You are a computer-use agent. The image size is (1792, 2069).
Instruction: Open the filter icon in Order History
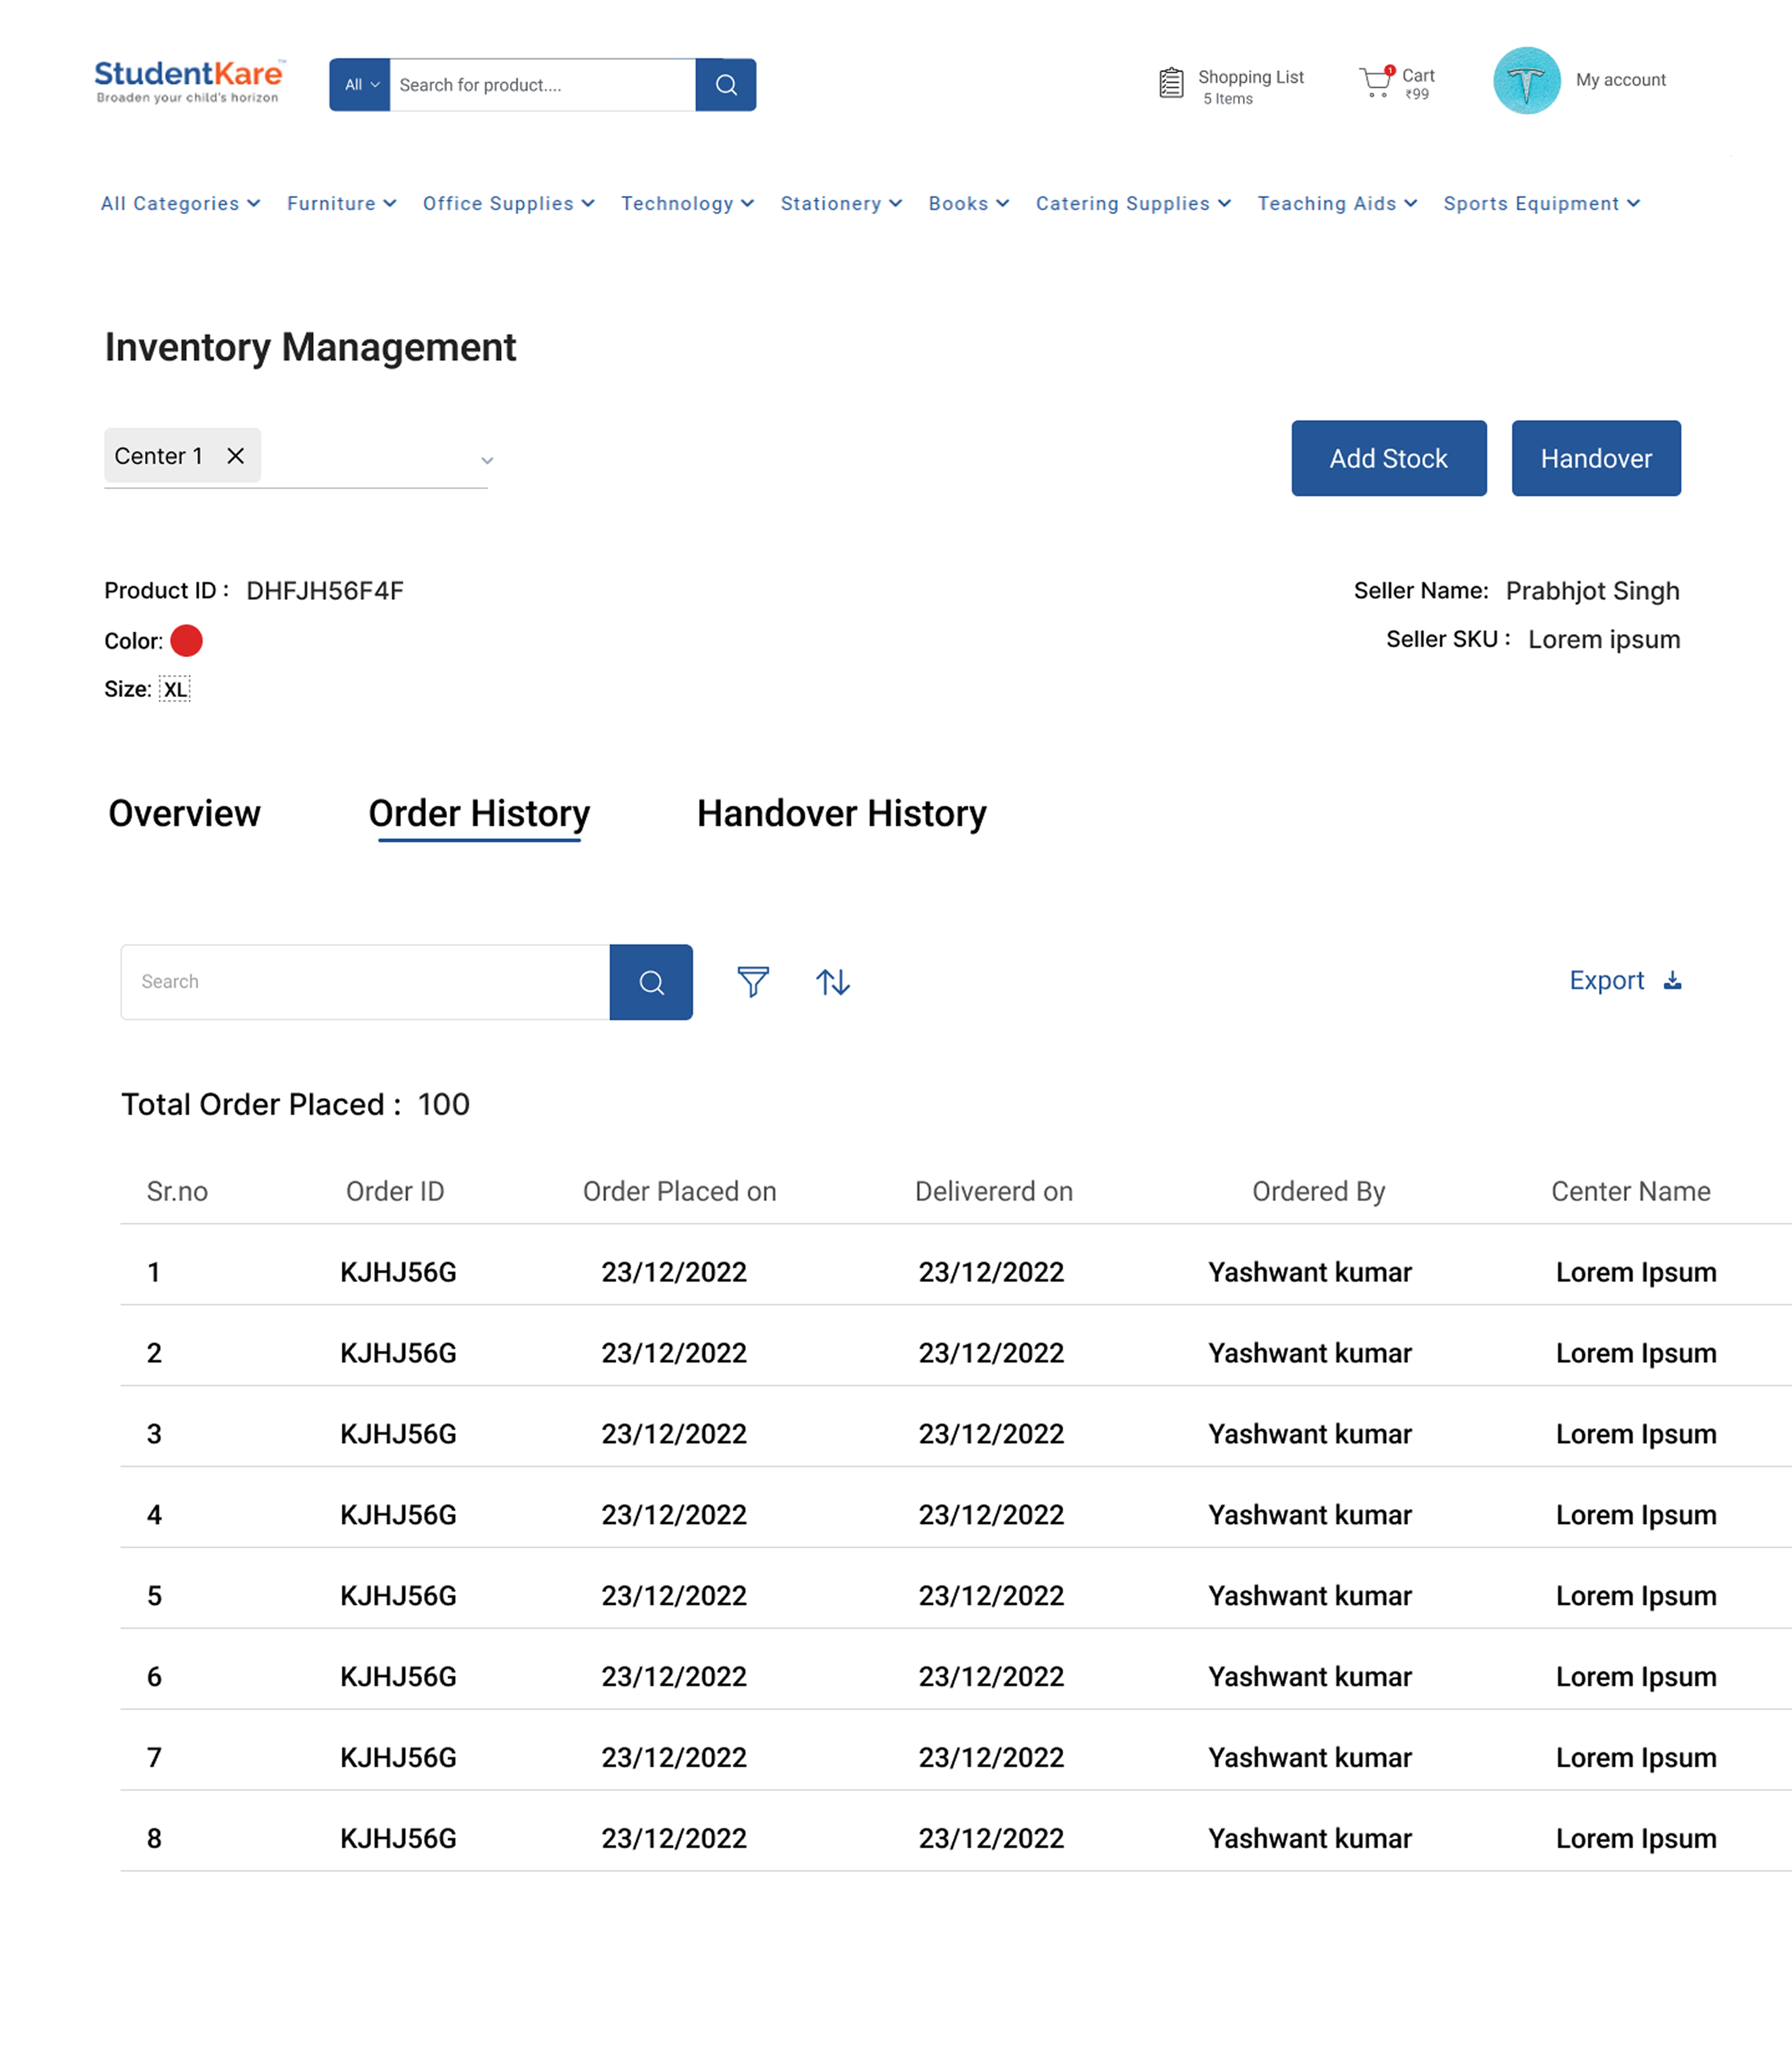(754, 982)
